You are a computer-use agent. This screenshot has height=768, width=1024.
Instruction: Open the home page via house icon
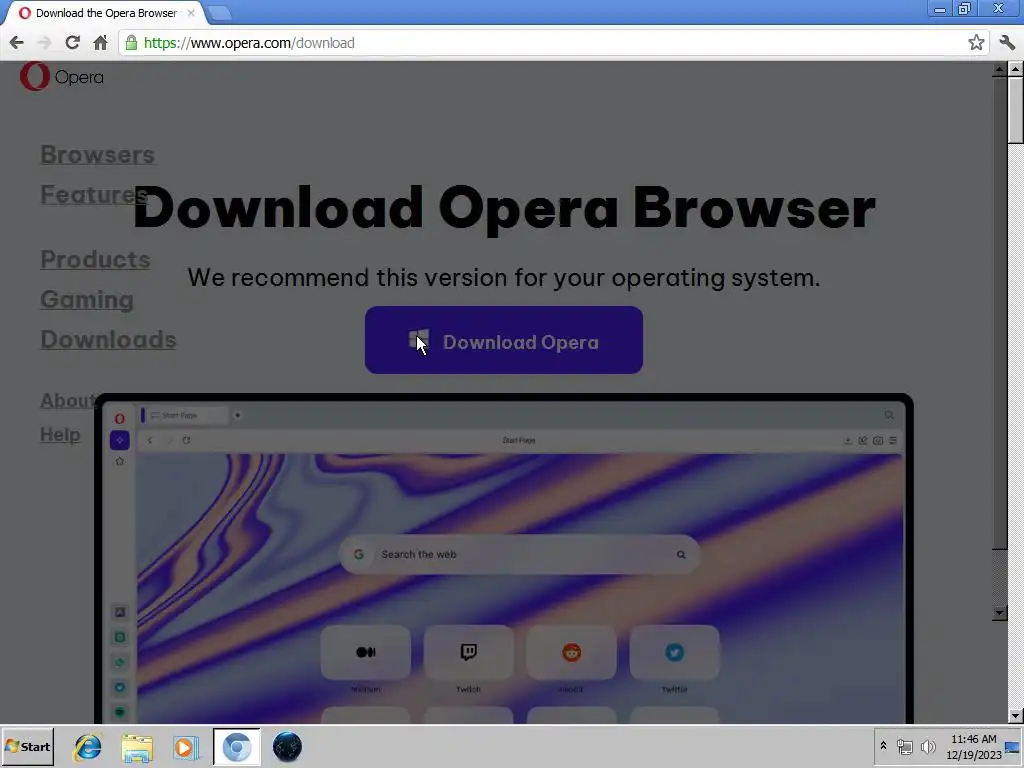(x=100, y=43)
